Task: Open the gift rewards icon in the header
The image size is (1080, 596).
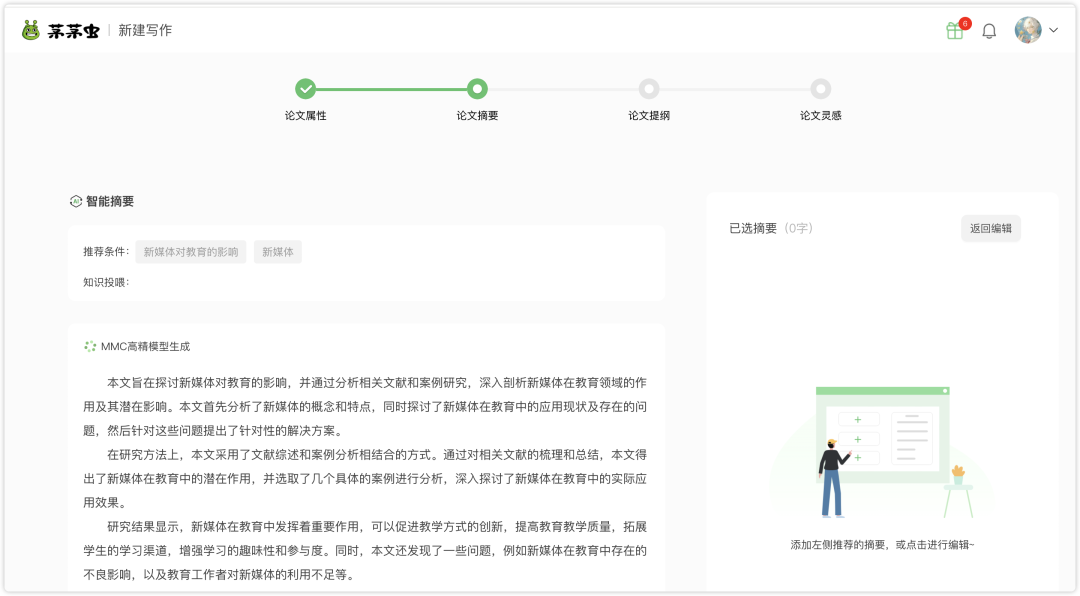Action: (954, 31)
